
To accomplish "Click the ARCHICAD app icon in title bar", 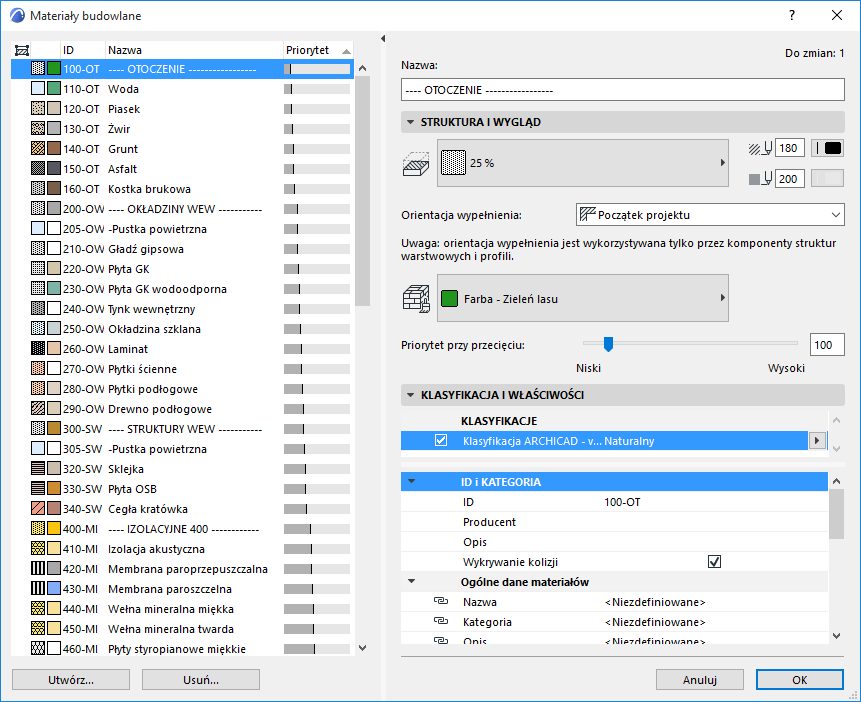I will (x=18, y=15).
